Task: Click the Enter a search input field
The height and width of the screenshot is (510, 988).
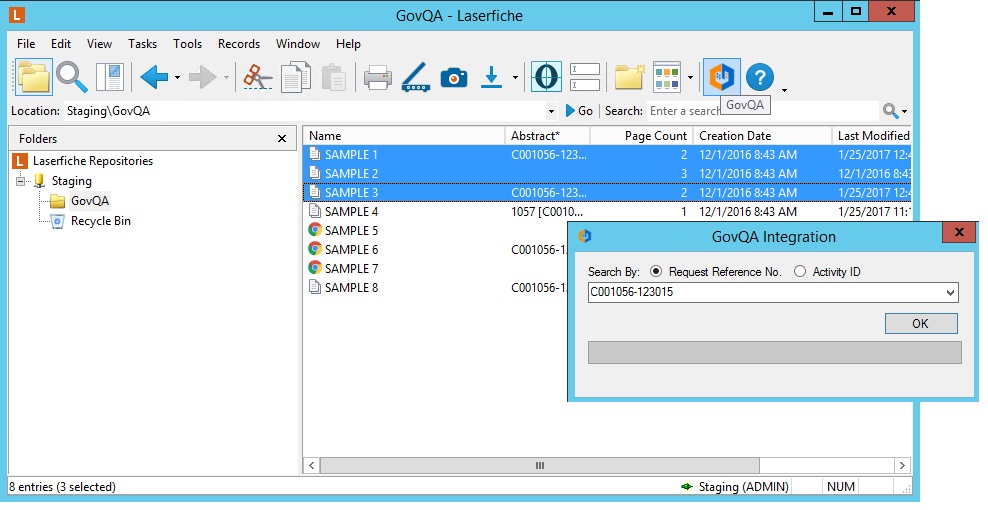Action: 762,111
